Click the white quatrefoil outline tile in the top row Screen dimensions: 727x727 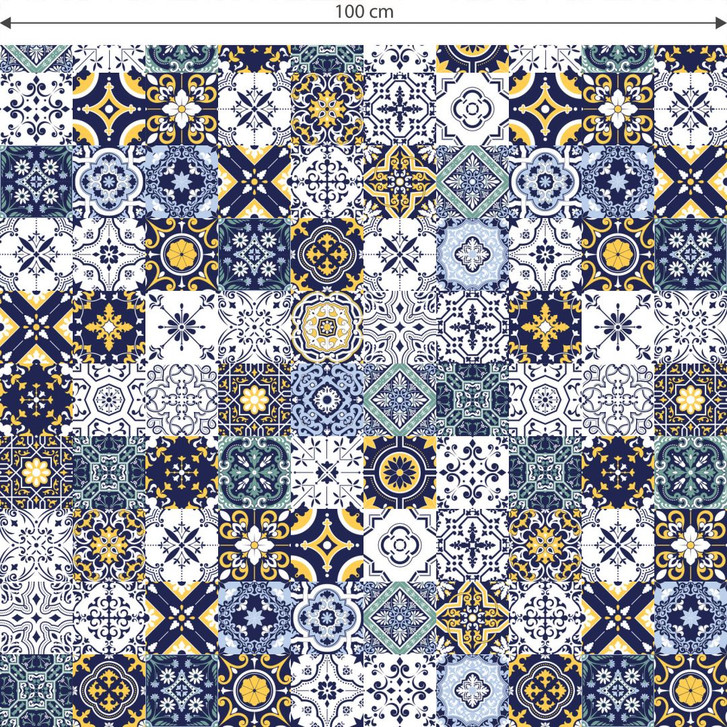(472, 107)
